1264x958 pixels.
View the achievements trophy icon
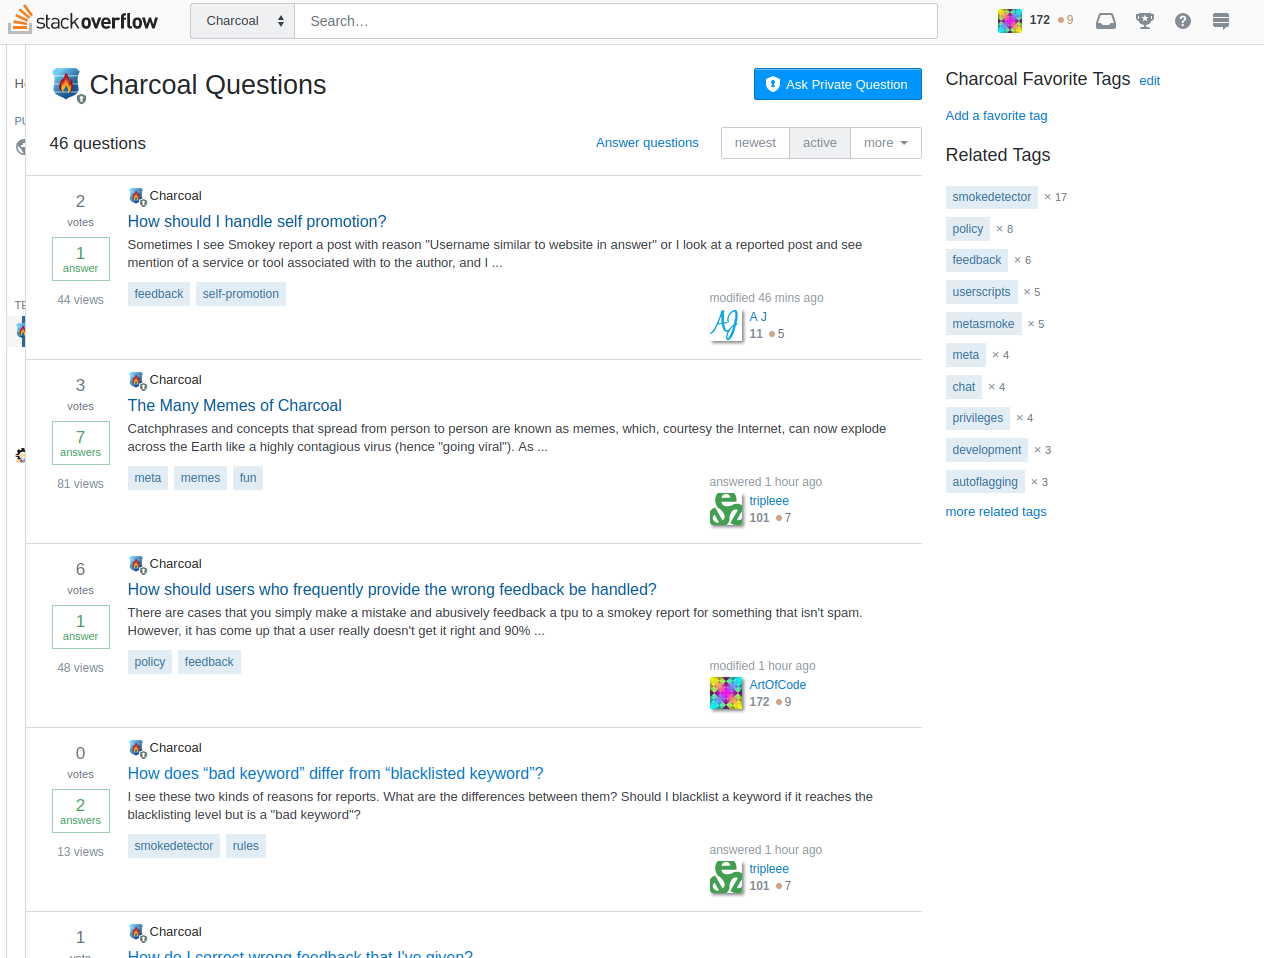1144,20
